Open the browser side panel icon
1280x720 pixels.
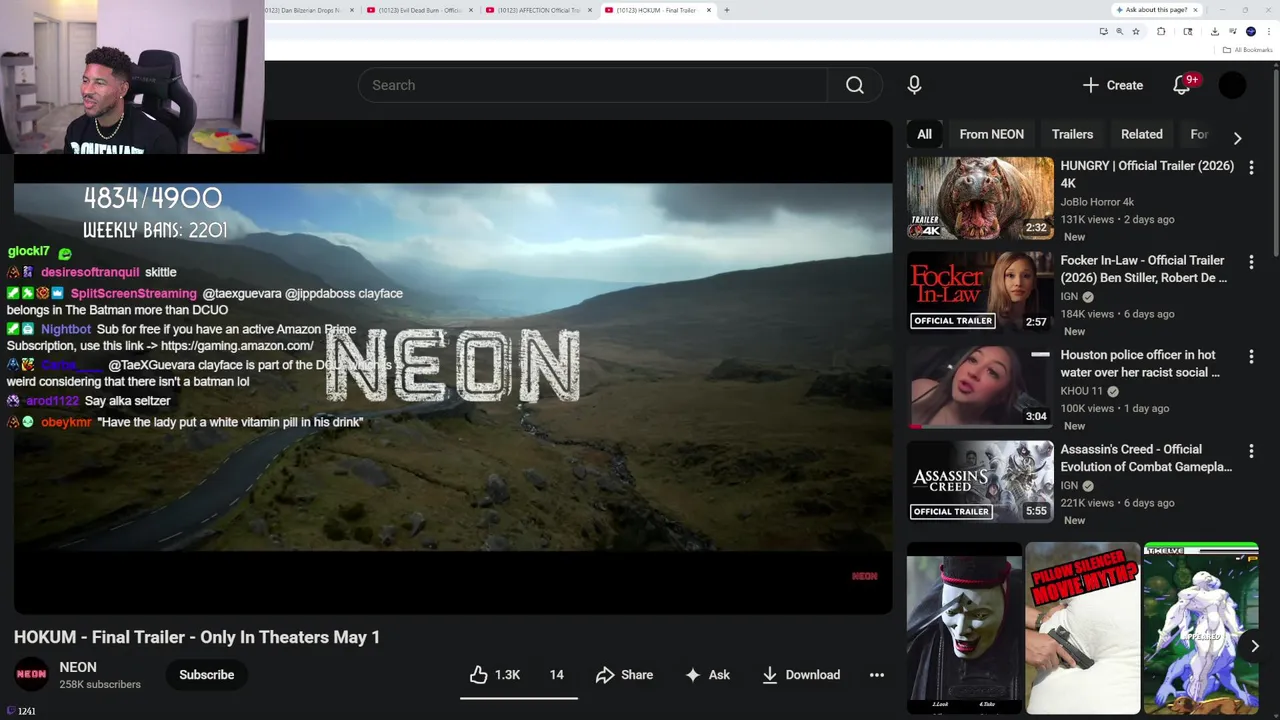[1187, 31]
